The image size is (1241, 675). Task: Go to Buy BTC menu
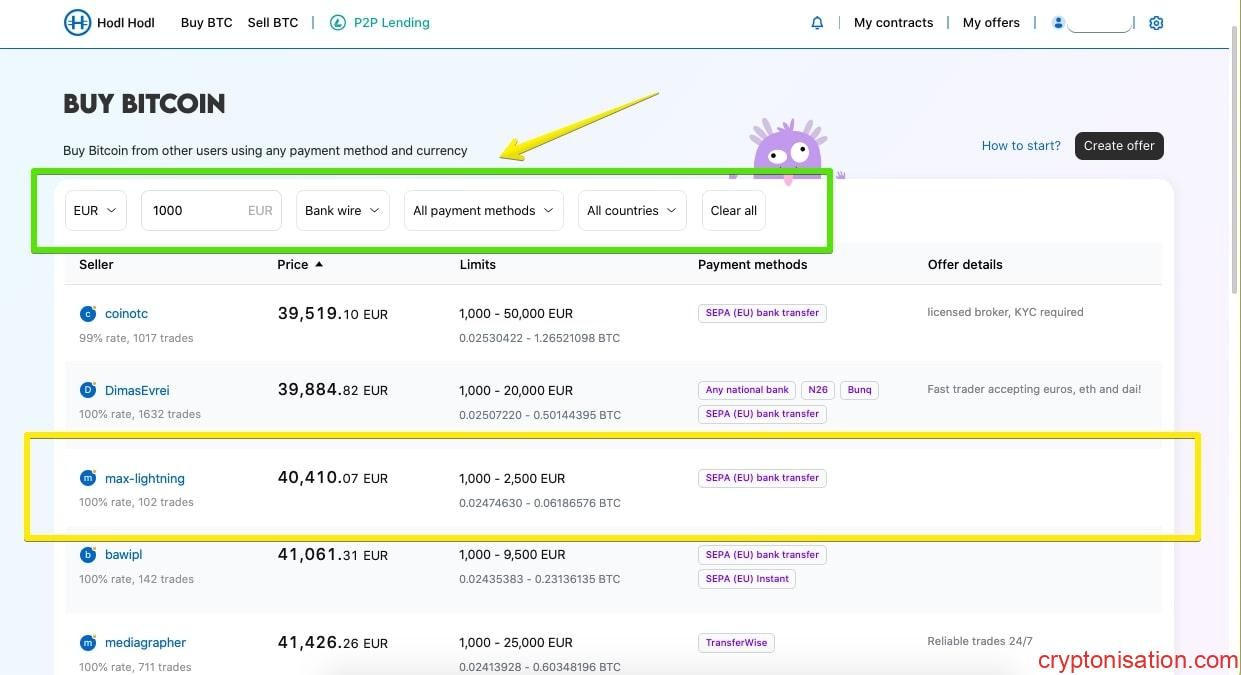coord(206,23)
